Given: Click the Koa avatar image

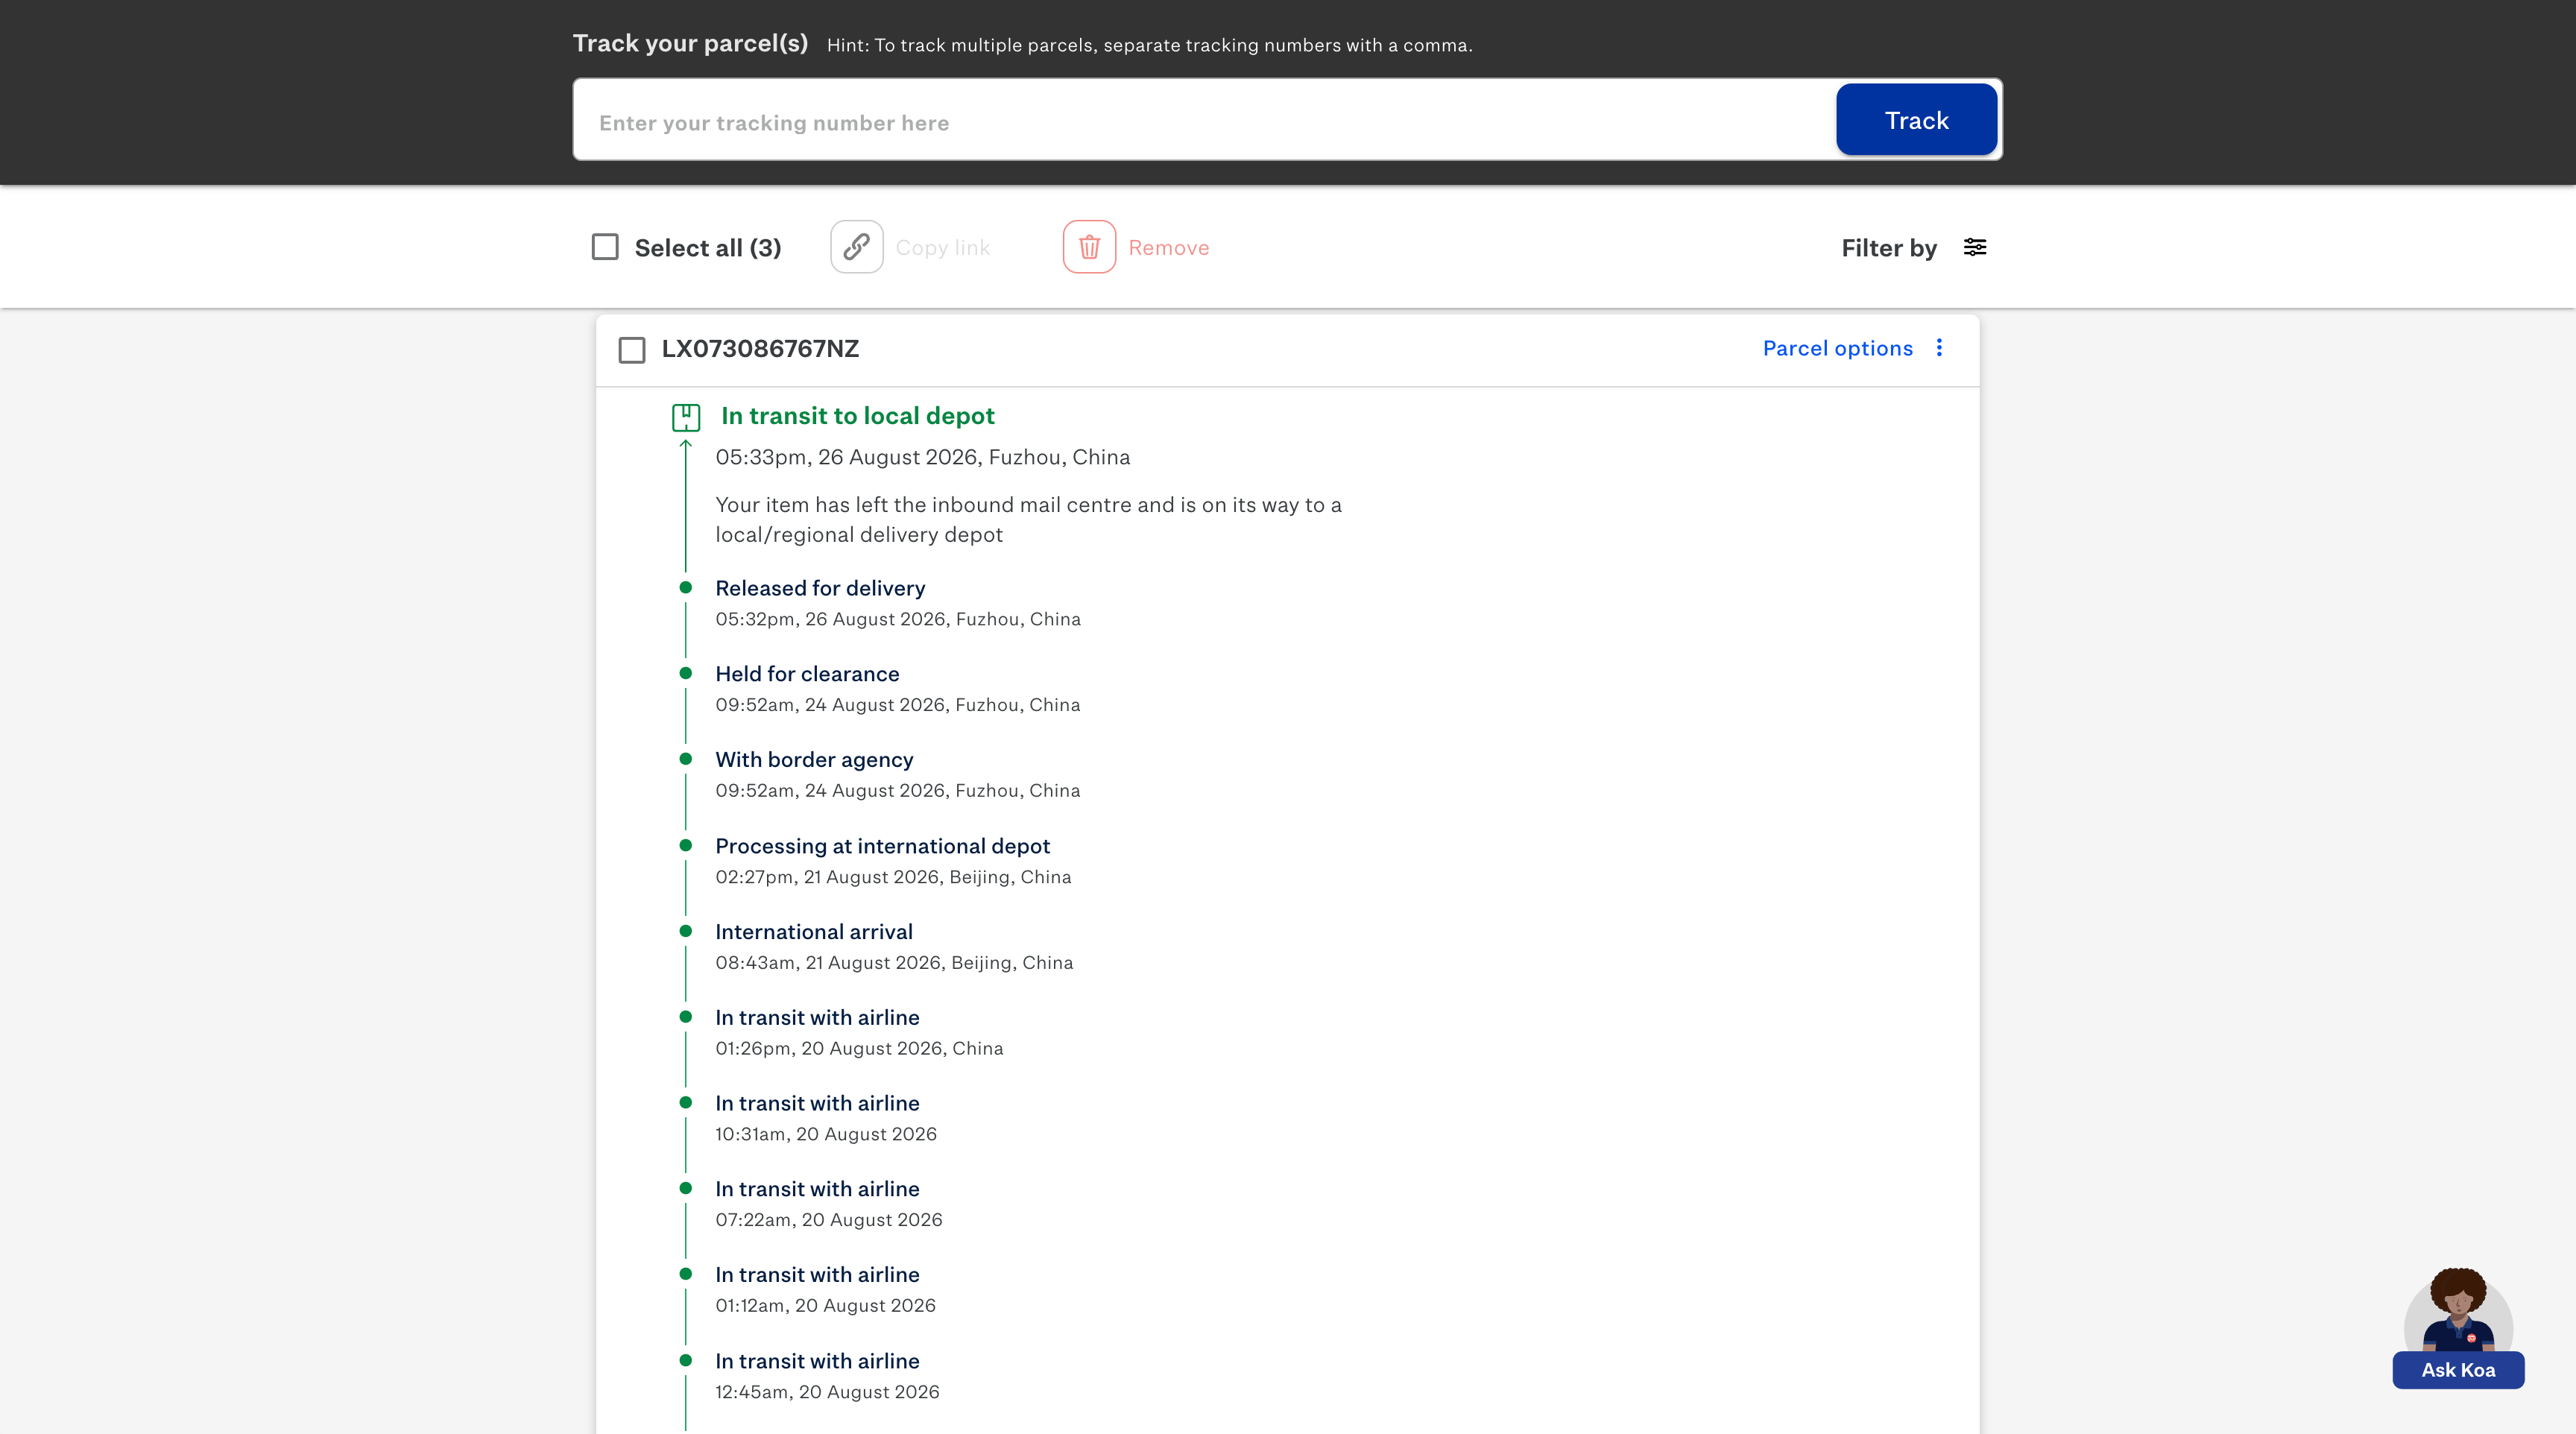Looking at the screenshot, I should click(2458, 1310).
